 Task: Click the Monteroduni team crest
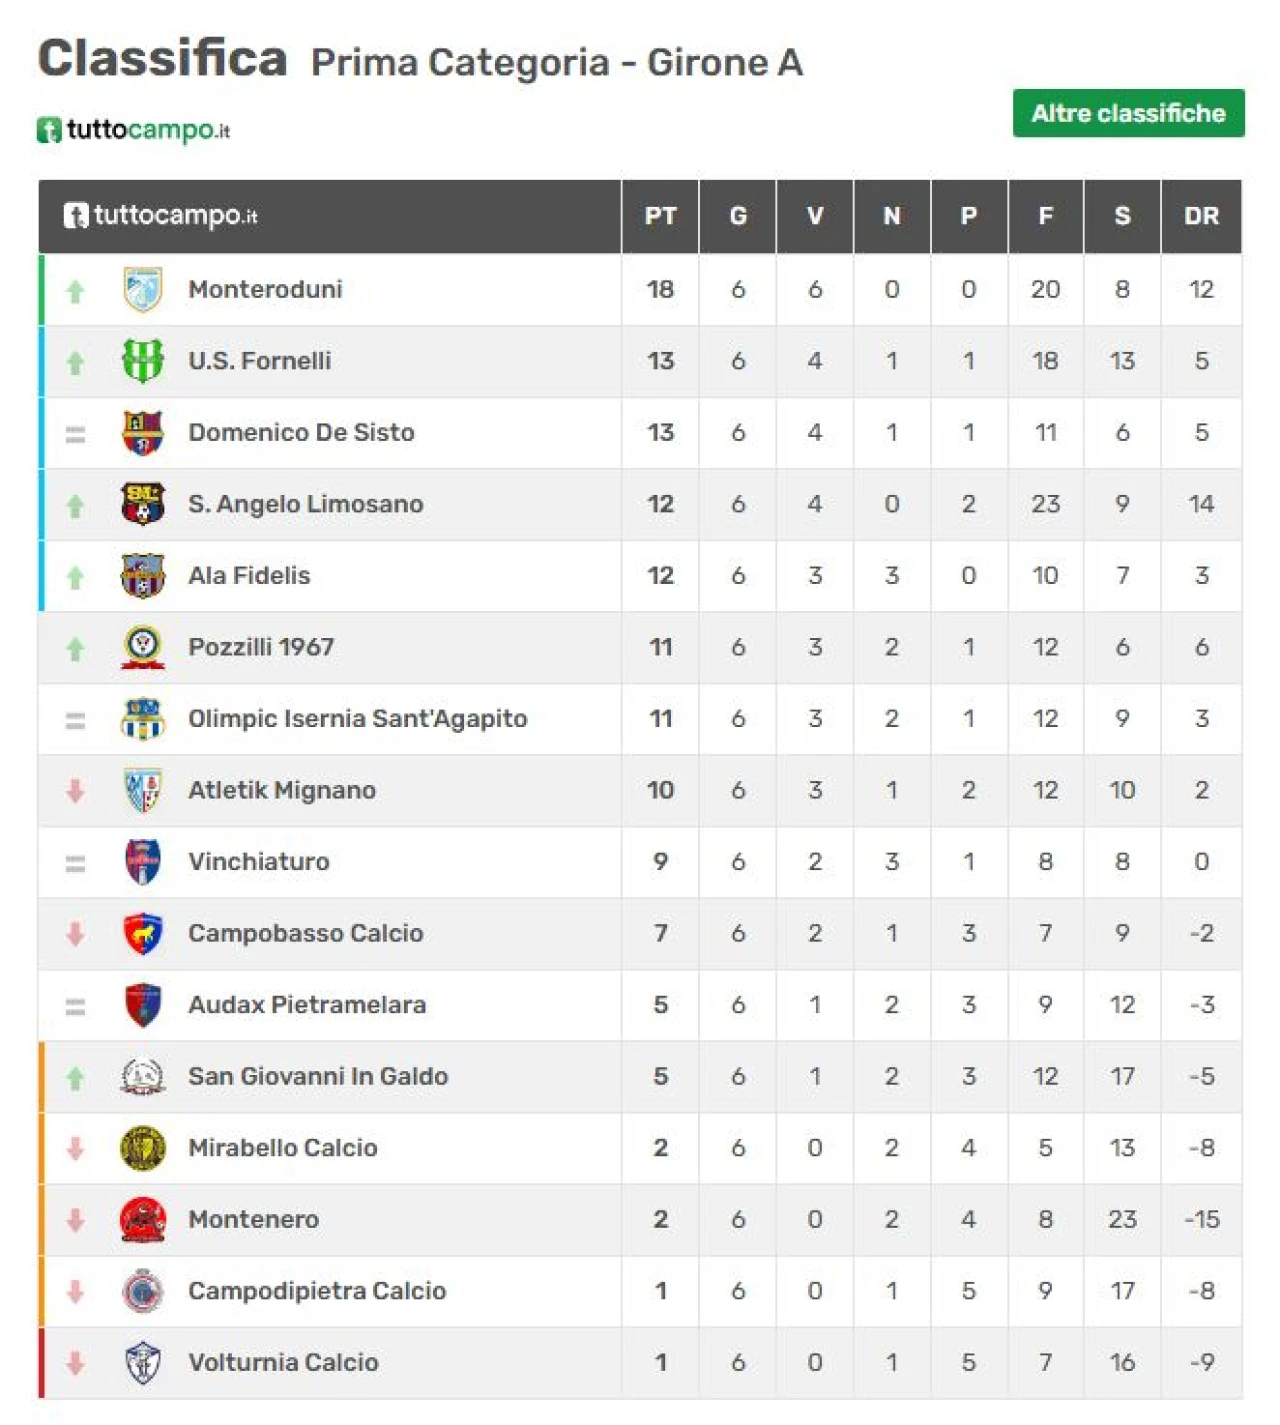(x=143, y=289)
